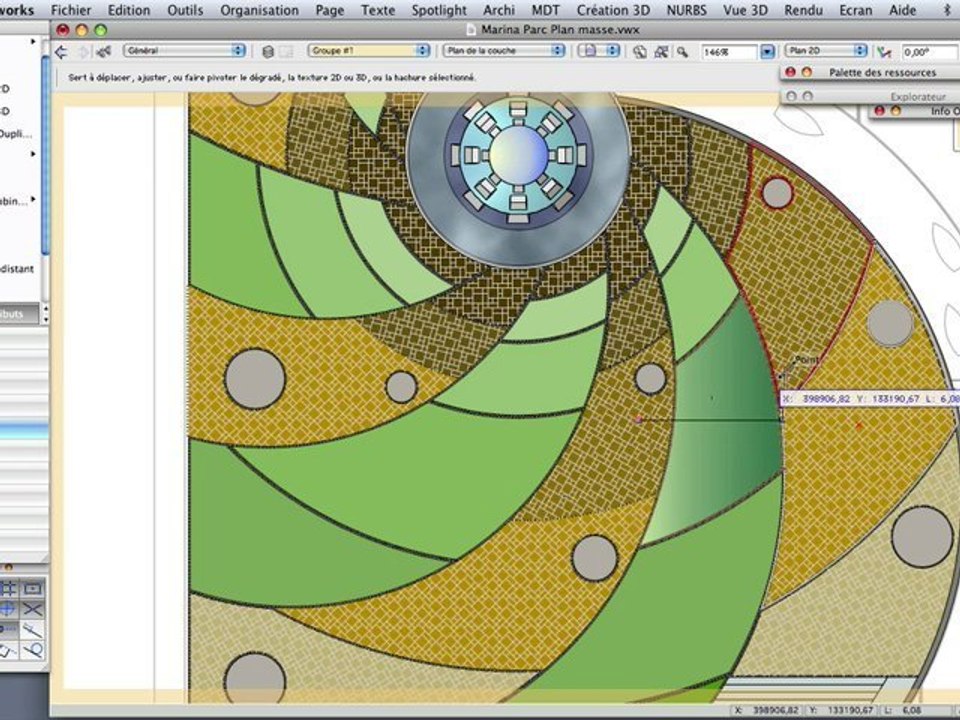Open the Ecran menu
The height and width of the screenshot is (720, 960).
pyautogui.click(x=855, y=10)
